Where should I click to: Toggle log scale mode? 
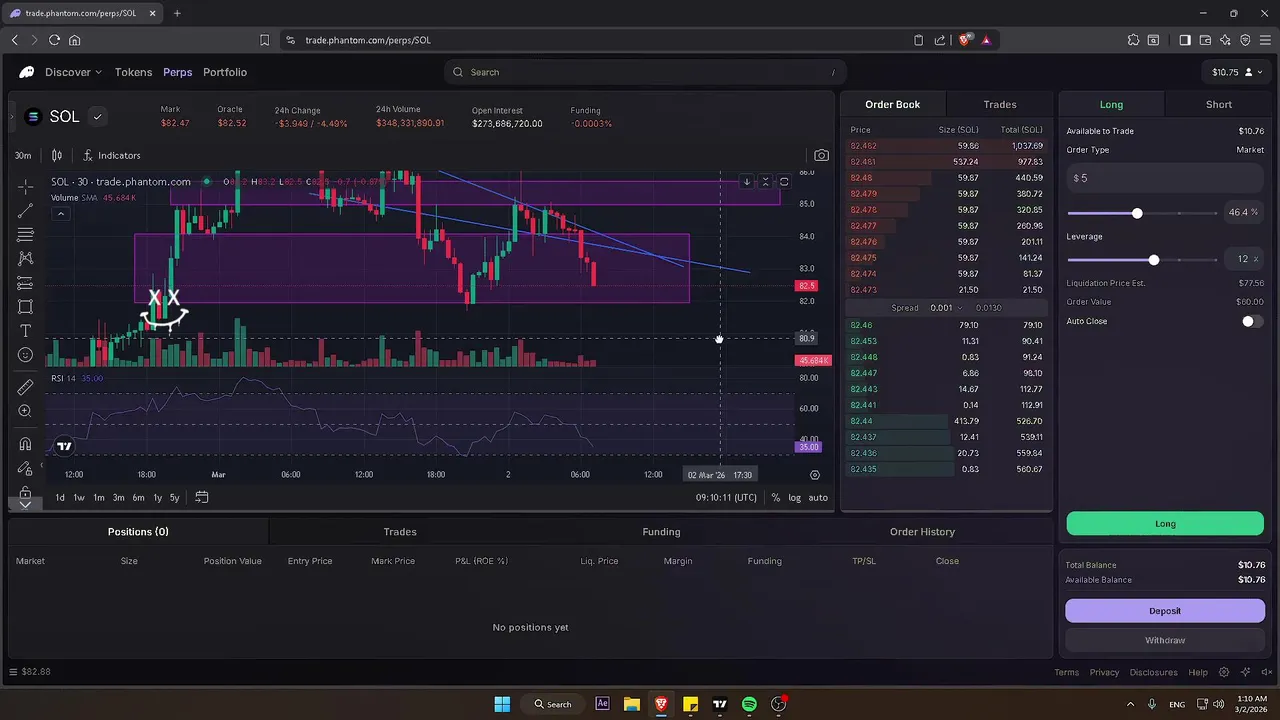(x=795, y=497)
